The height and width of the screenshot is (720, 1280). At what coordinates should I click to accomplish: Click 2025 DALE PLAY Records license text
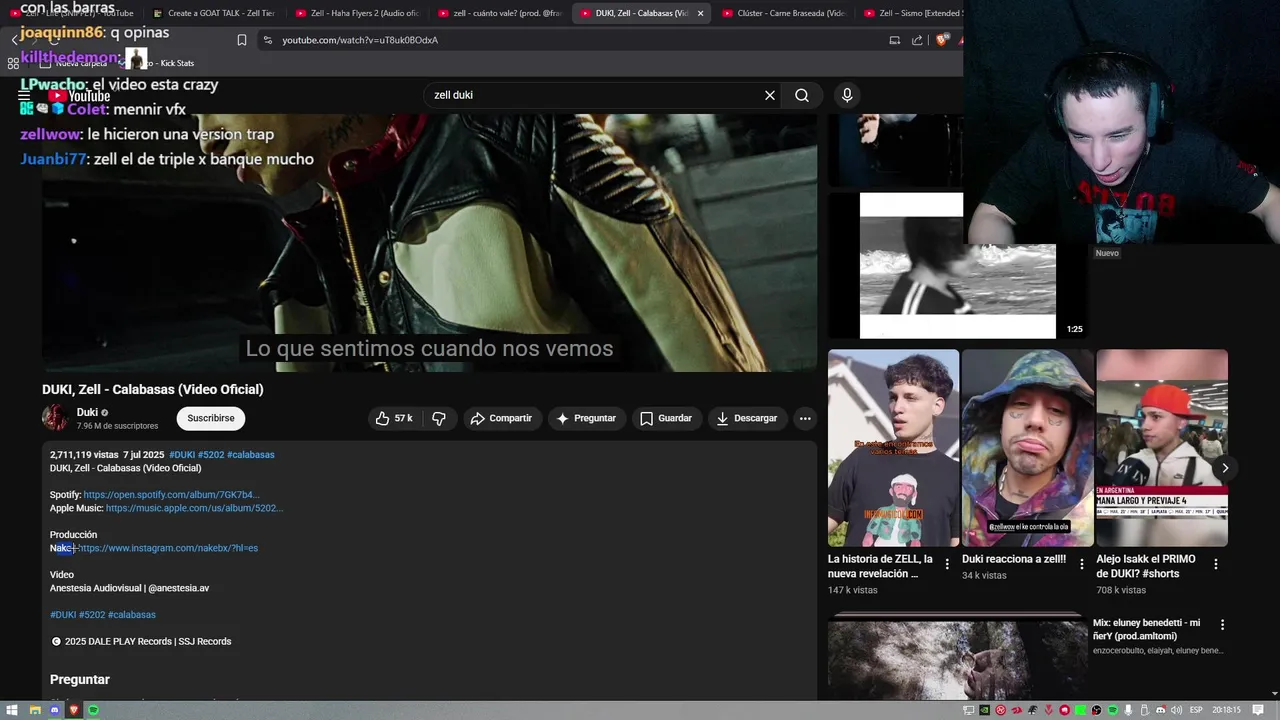[148, 642]
